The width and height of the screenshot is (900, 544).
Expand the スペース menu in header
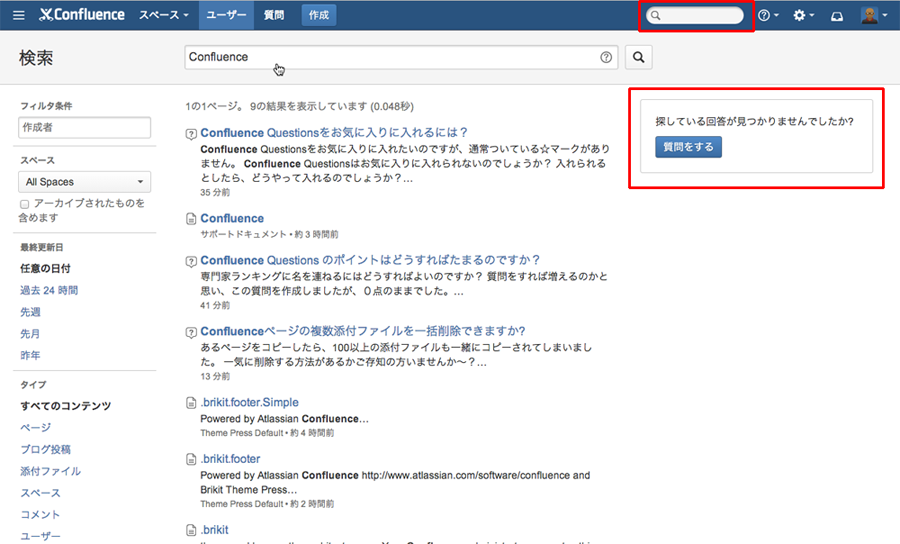tap(164, 15)
